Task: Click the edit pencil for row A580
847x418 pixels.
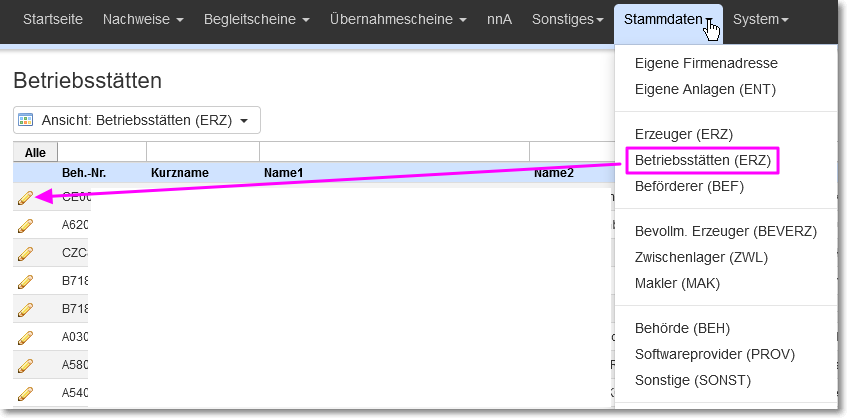Action: 25,366
